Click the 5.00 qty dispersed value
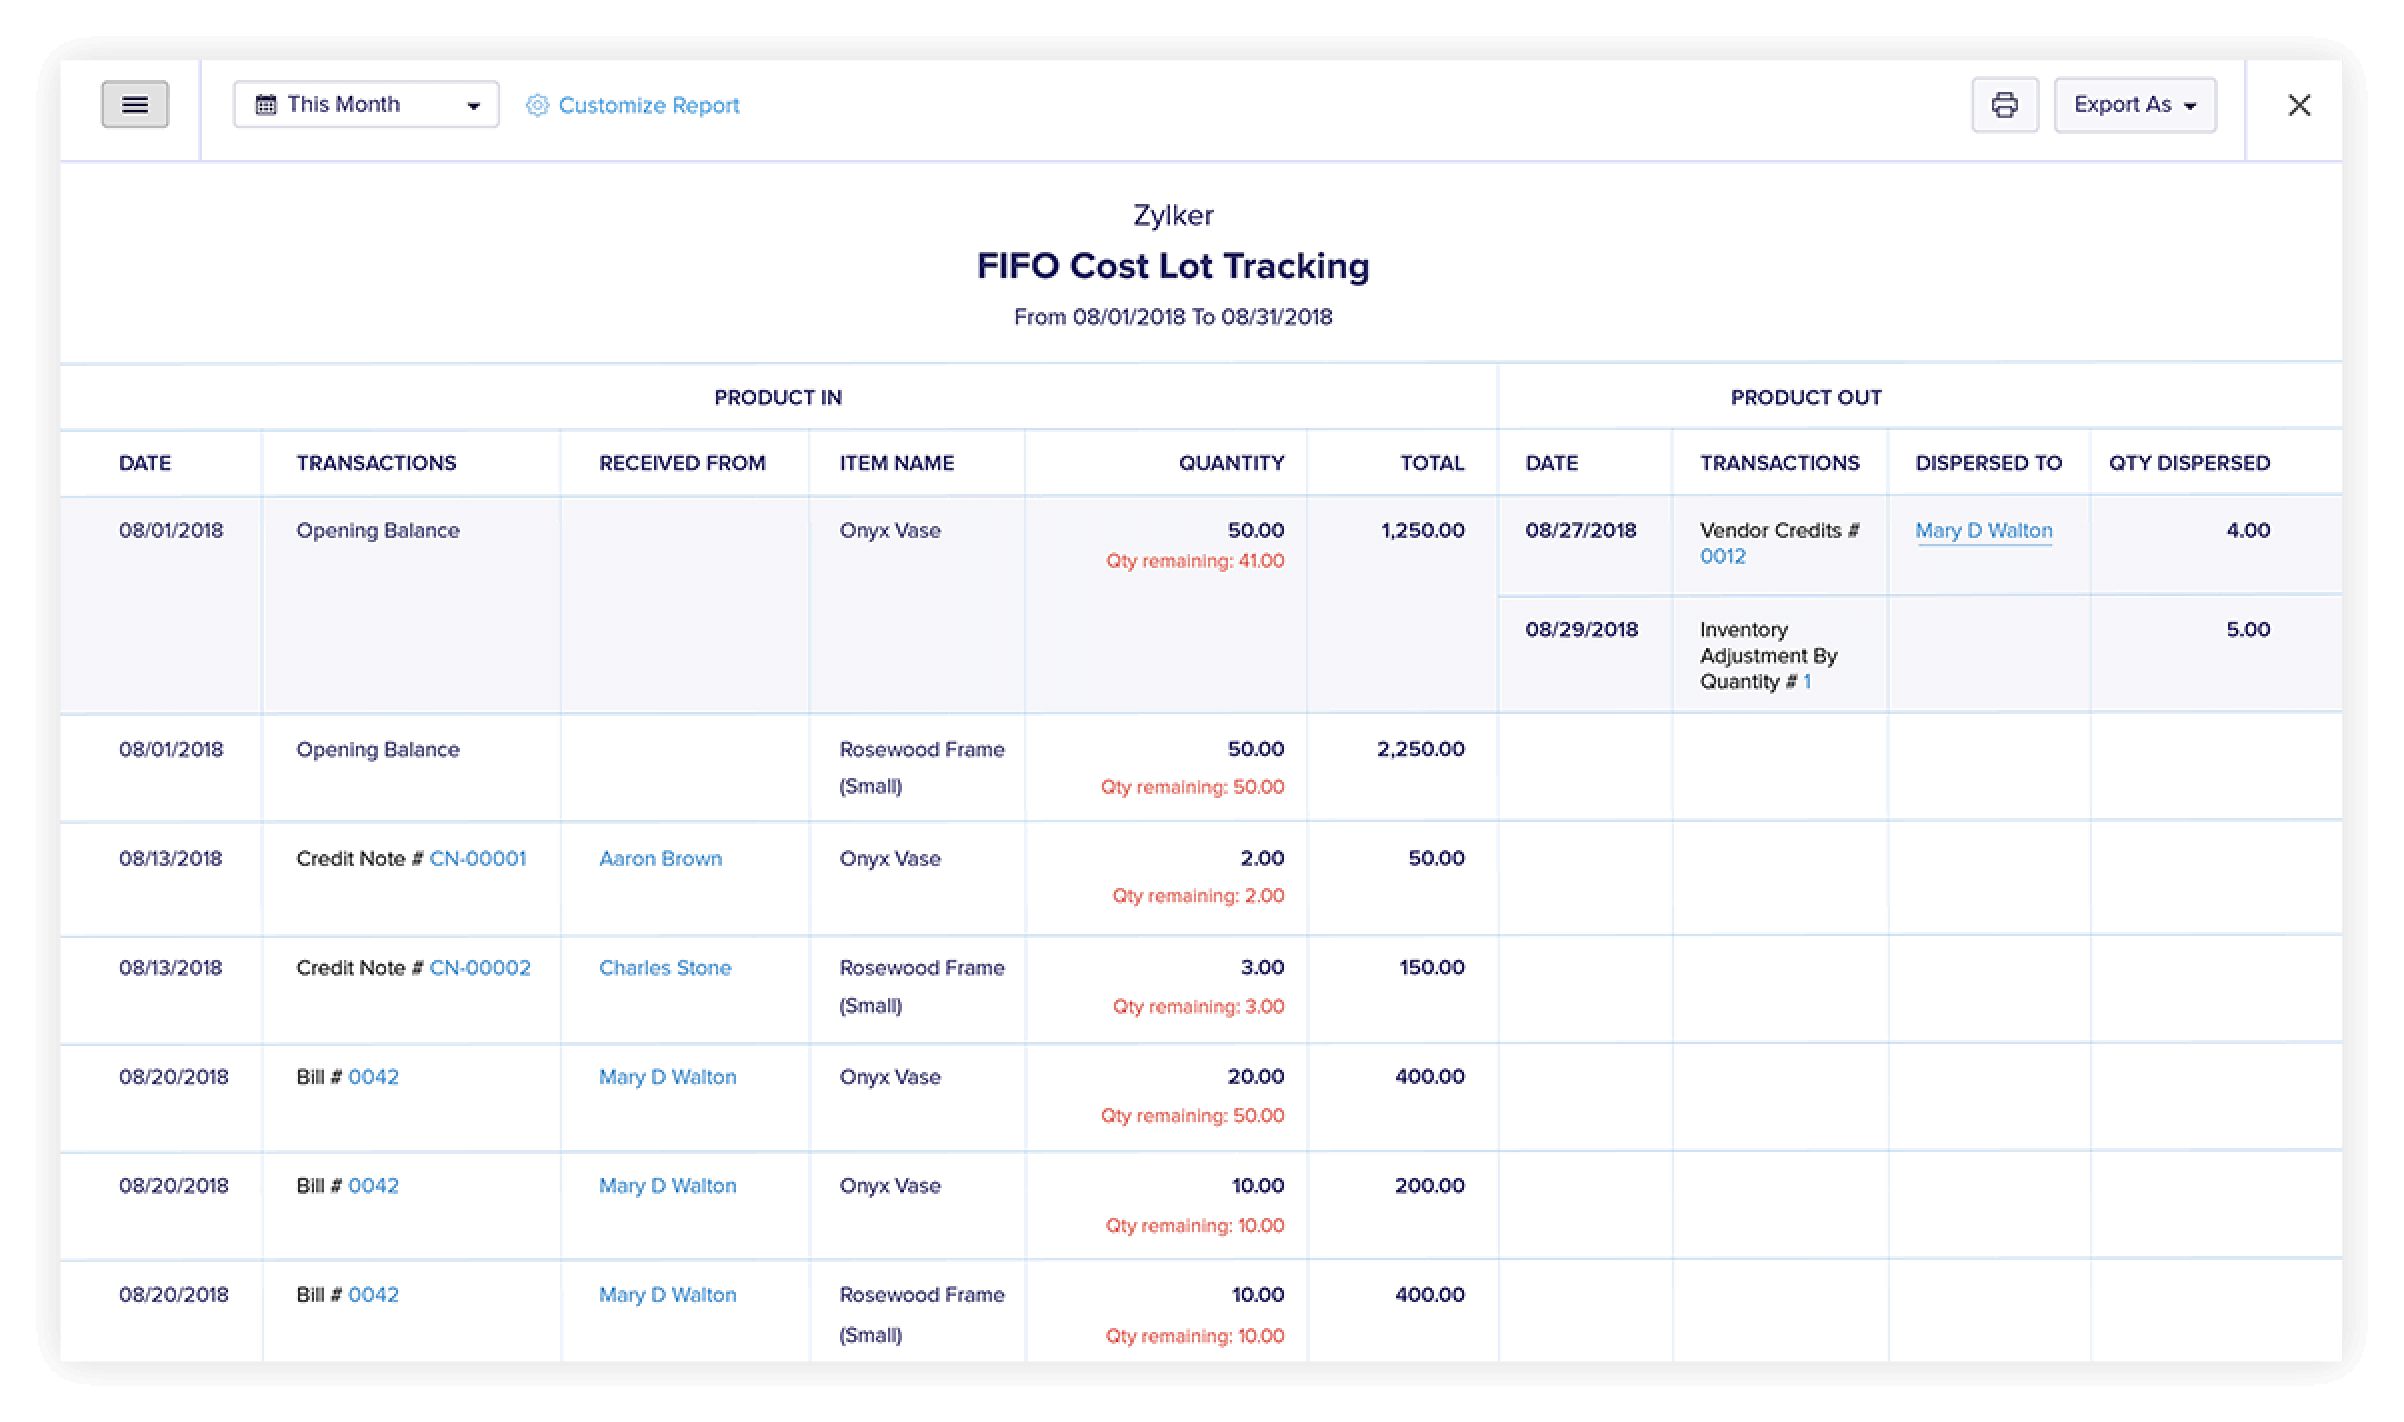The width and height of the screenshot is (2404, 1422). (2248, 629)
